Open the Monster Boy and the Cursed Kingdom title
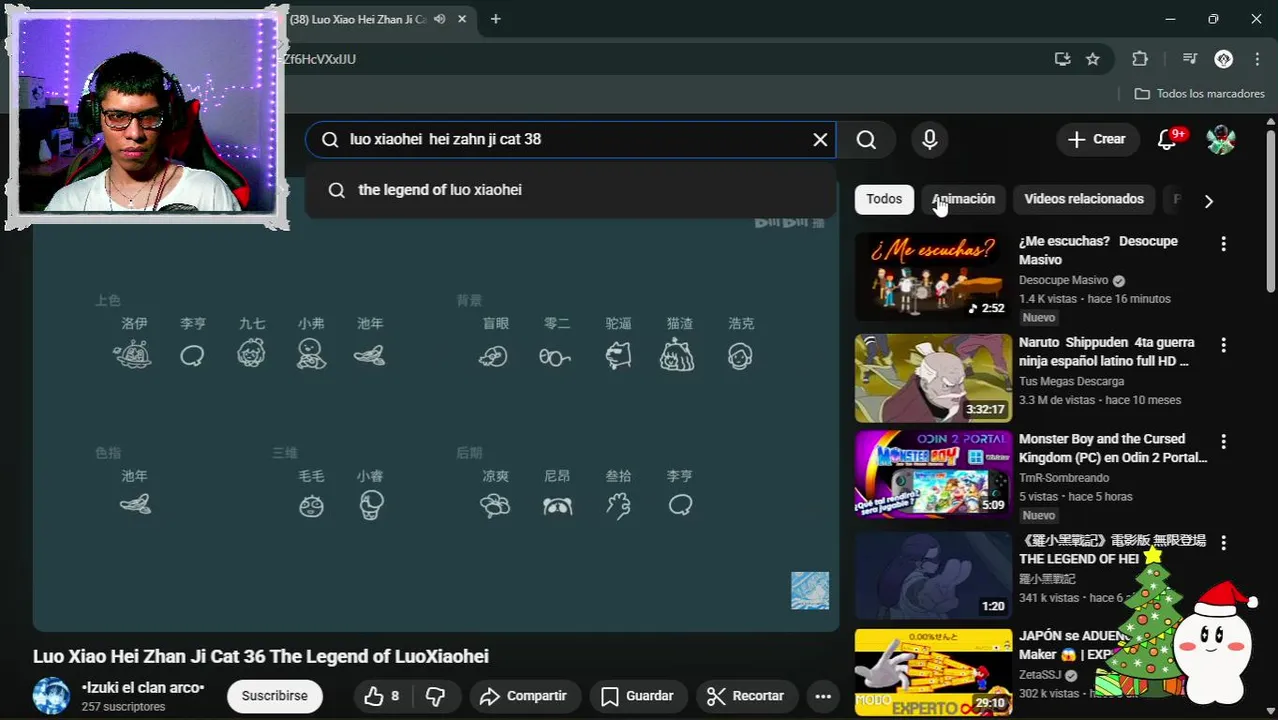 (1113, 448)
